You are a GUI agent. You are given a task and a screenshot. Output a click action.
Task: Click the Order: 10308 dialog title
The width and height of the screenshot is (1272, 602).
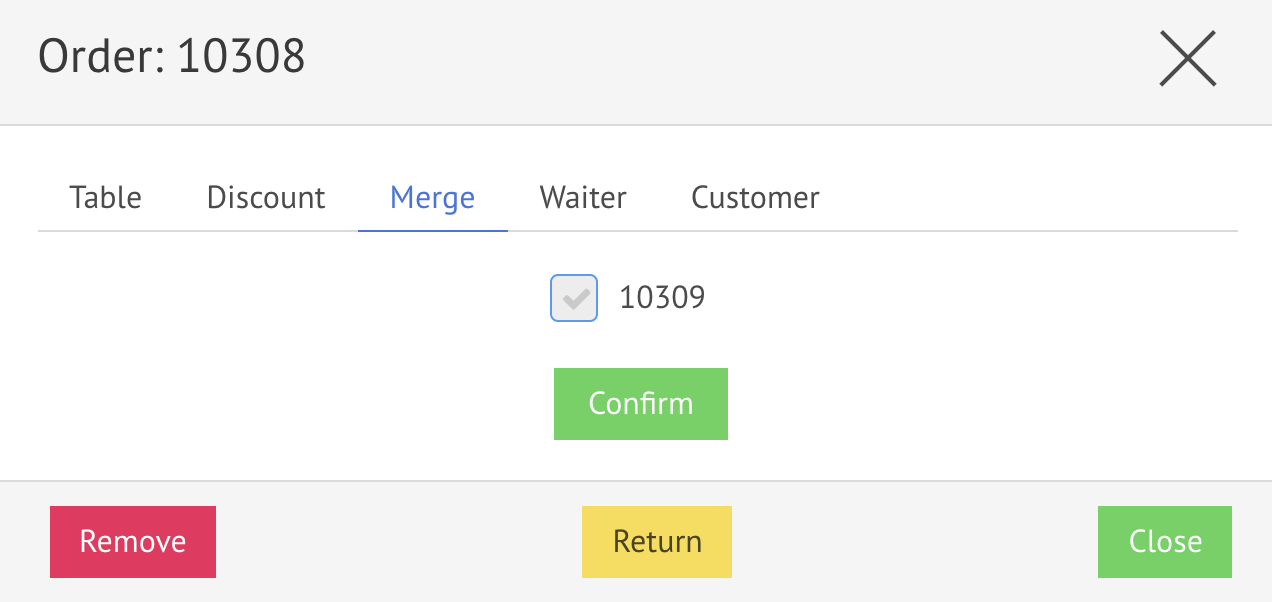coord(171,57)
